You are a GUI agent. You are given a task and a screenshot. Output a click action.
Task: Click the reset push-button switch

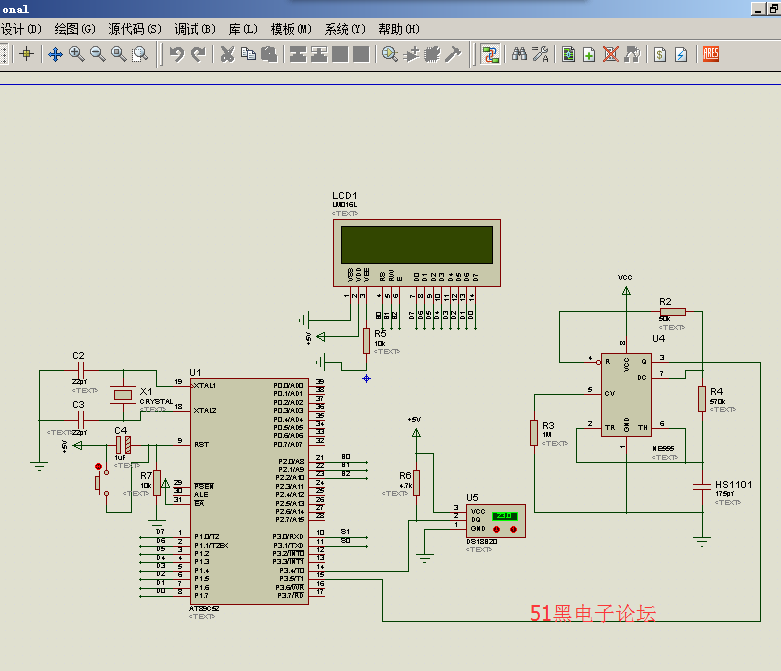(x=102, y=480)
